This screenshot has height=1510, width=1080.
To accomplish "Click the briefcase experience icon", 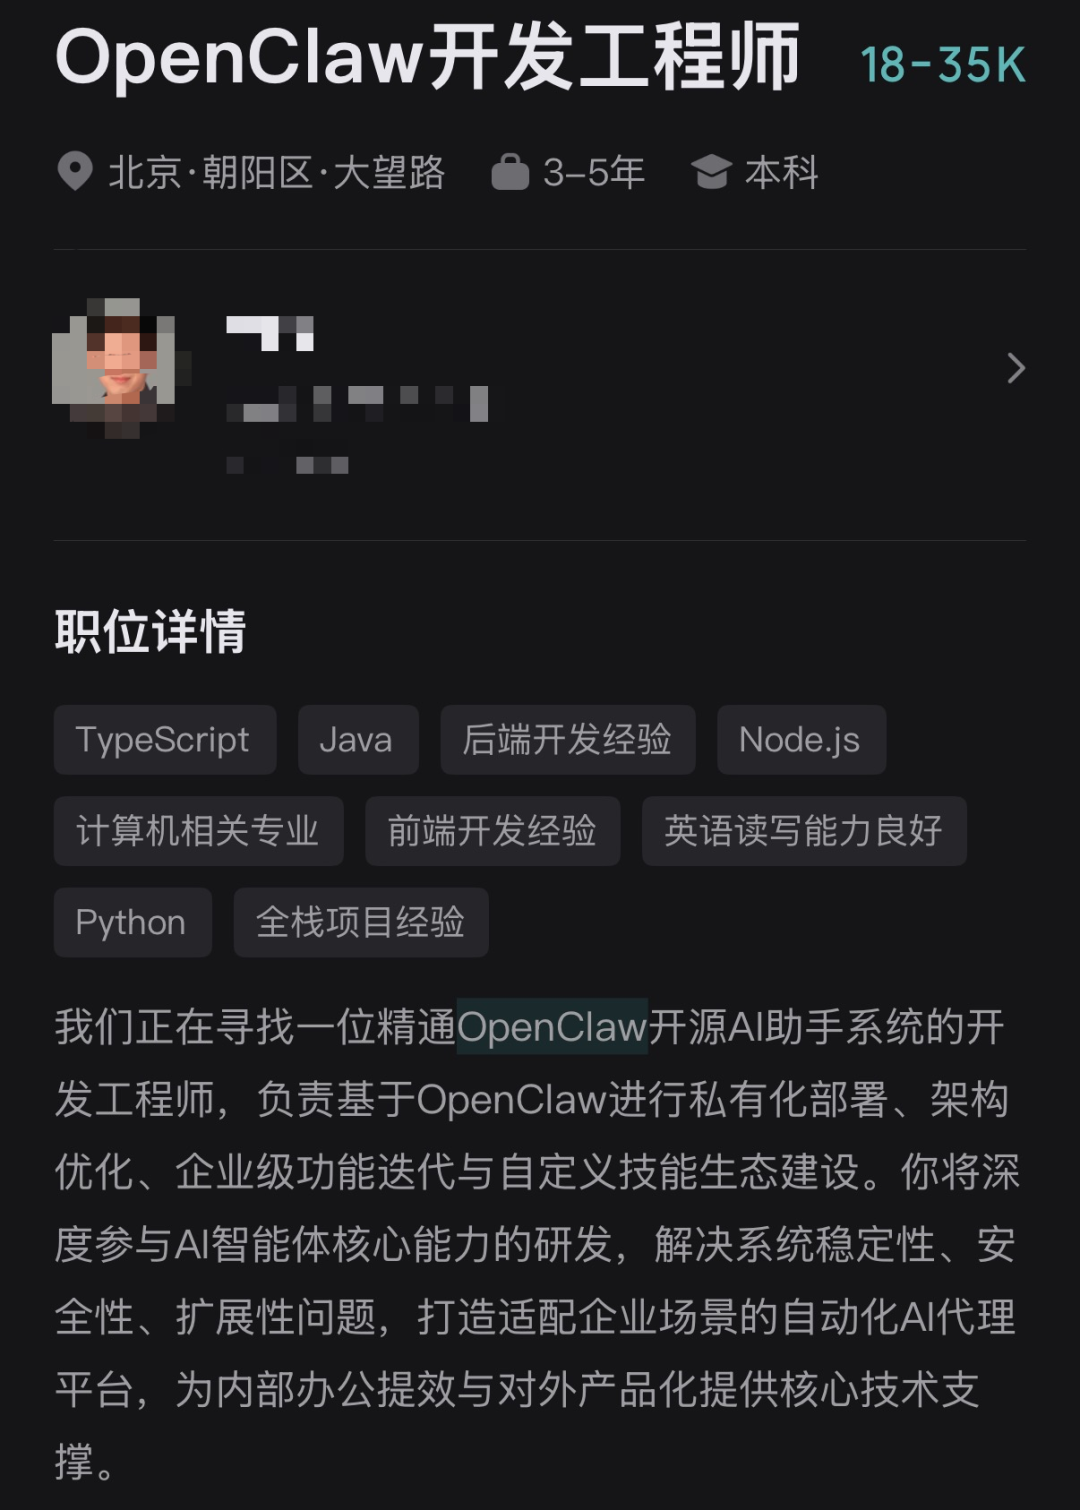I will pyautogui.click(x=510, y=172).
